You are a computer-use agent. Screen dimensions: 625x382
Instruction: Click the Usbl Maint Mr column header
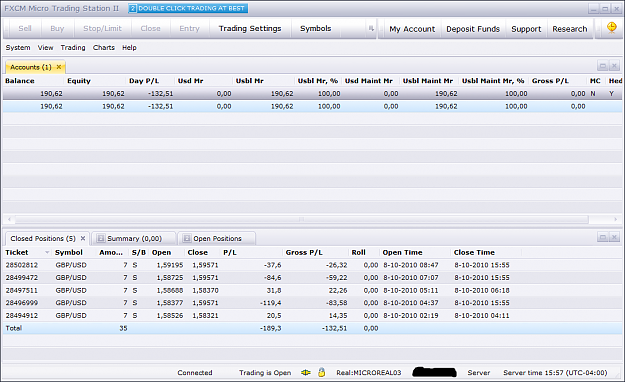[x=428, y=81]
